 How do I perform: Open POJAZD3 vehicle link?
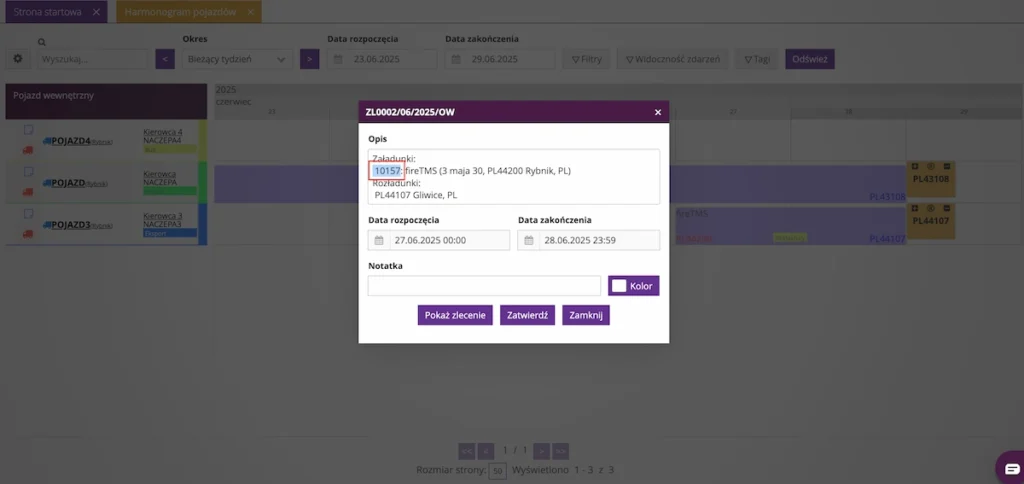71,225
